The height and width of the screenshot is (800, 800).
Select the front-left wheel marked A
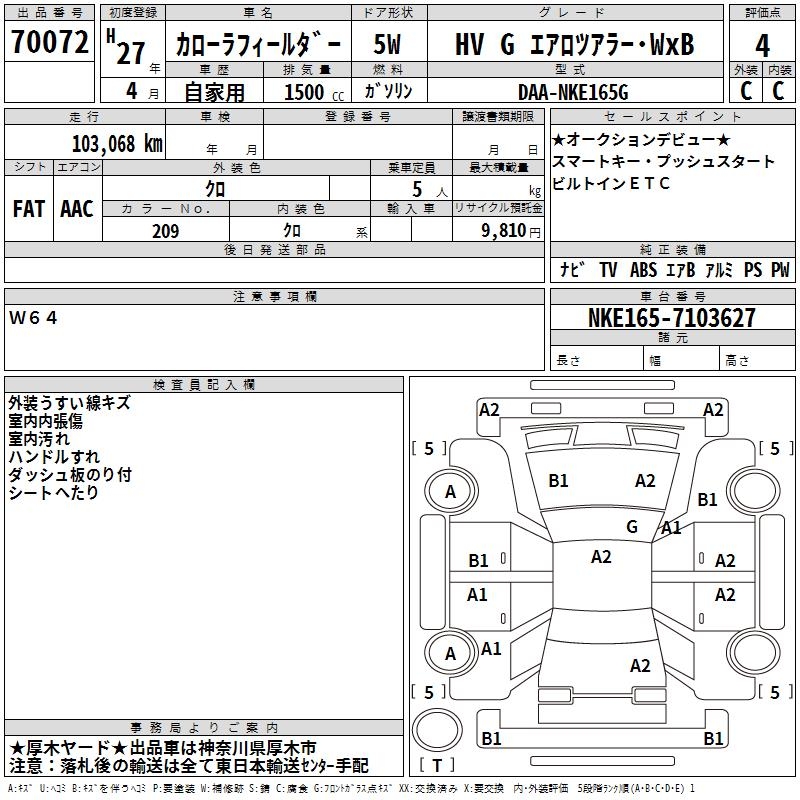click(451, 491)
